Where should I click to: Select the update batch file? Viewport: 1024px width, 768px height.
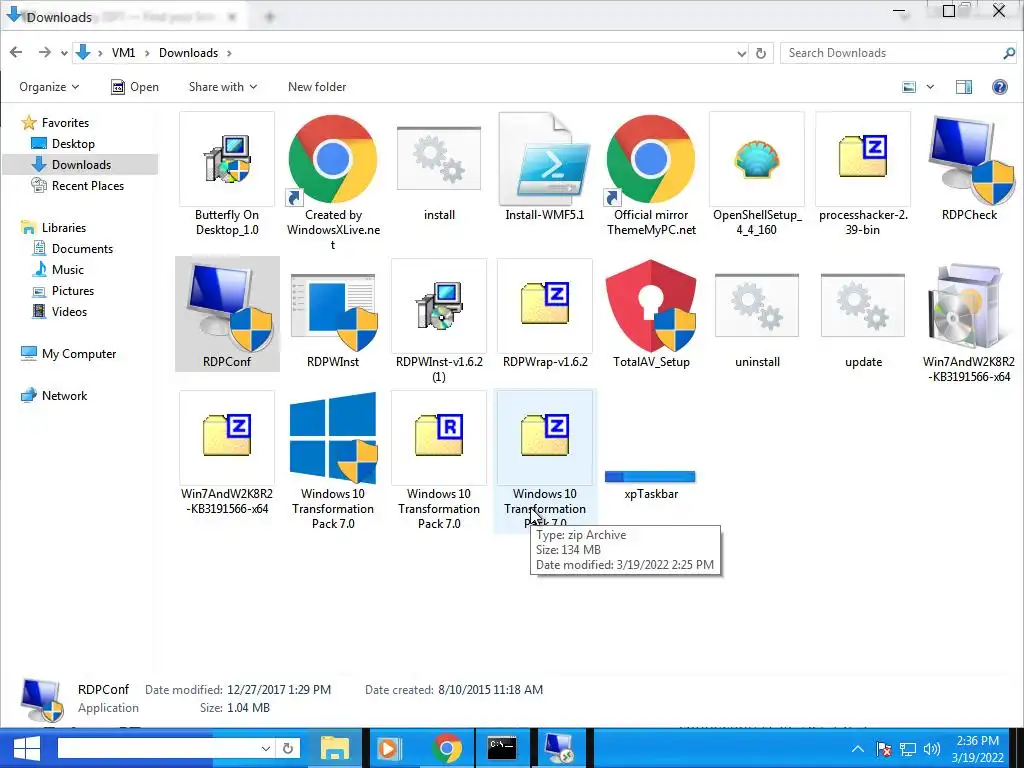863,306
